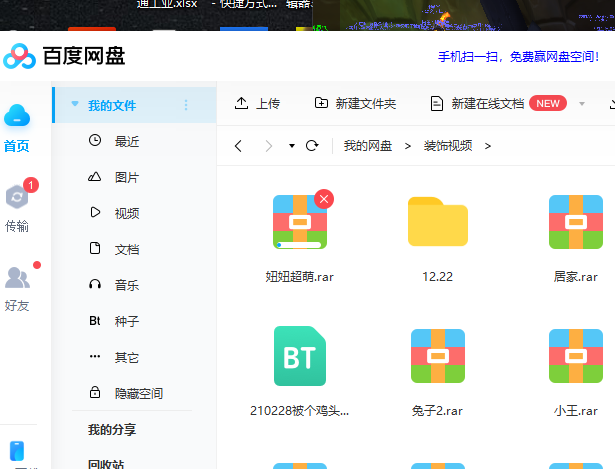Open the 好友 friends icon
The width and height of the screenshot is (615, 469).
coord(17,278)
